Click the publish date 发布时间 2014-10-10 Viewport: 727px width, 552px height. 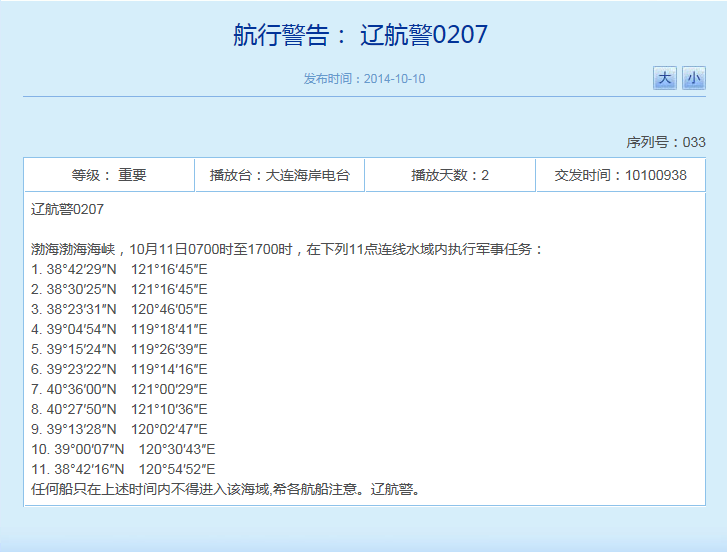point(365,79)
